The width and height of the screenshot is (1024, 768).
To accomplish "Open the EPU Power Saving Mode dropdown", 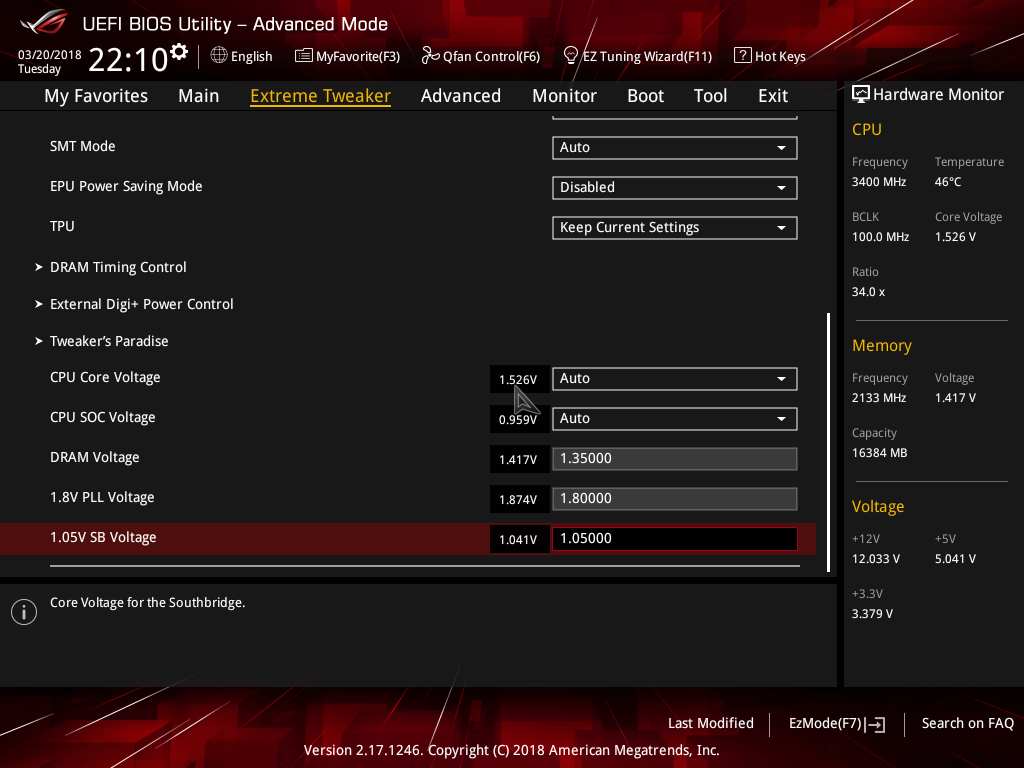I will 675,187.
